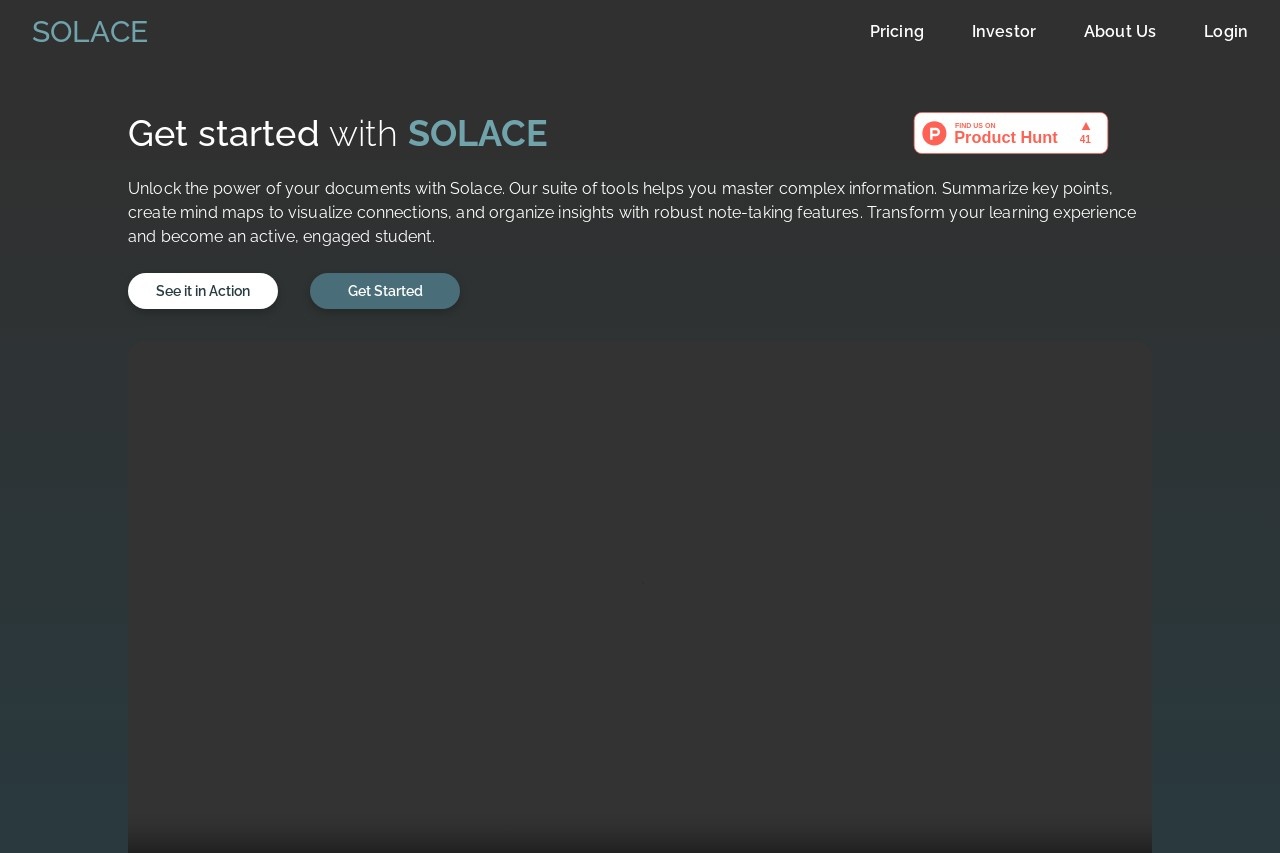Click the Get Started button
The width and height of the screenshot is (1280, 853).
point(385,291)
